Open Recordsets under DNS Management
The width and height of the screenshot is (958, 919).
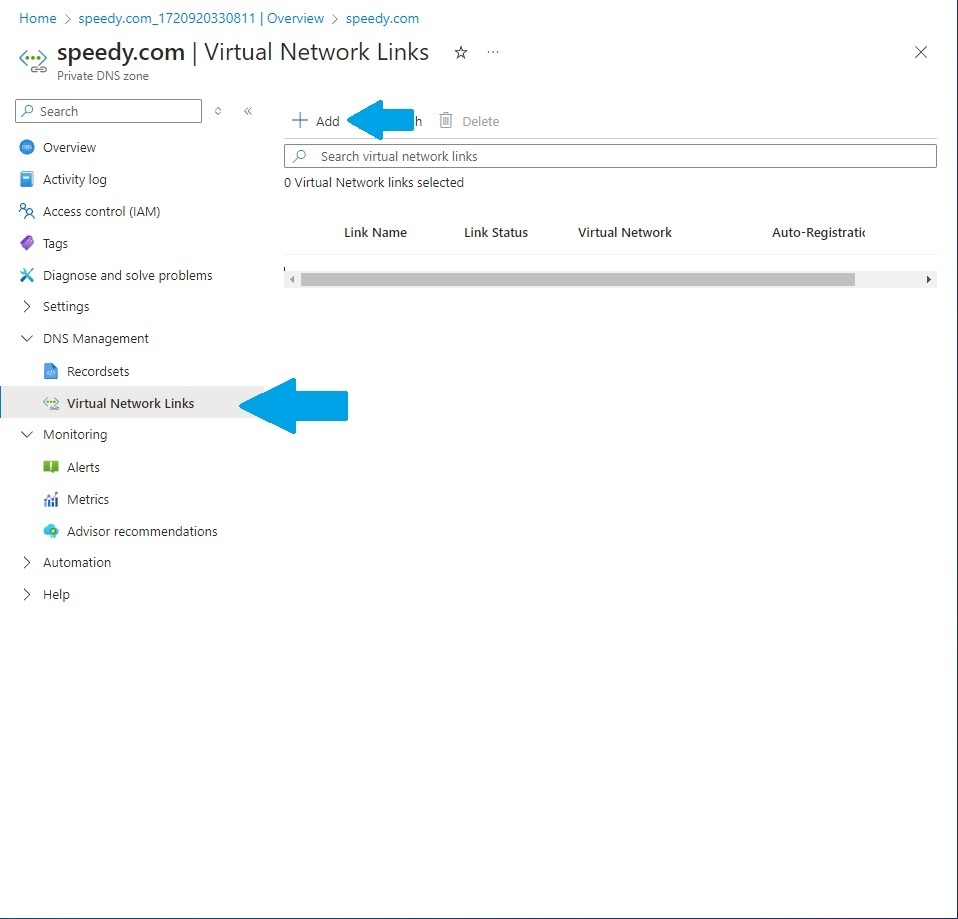tap(100, 371)
